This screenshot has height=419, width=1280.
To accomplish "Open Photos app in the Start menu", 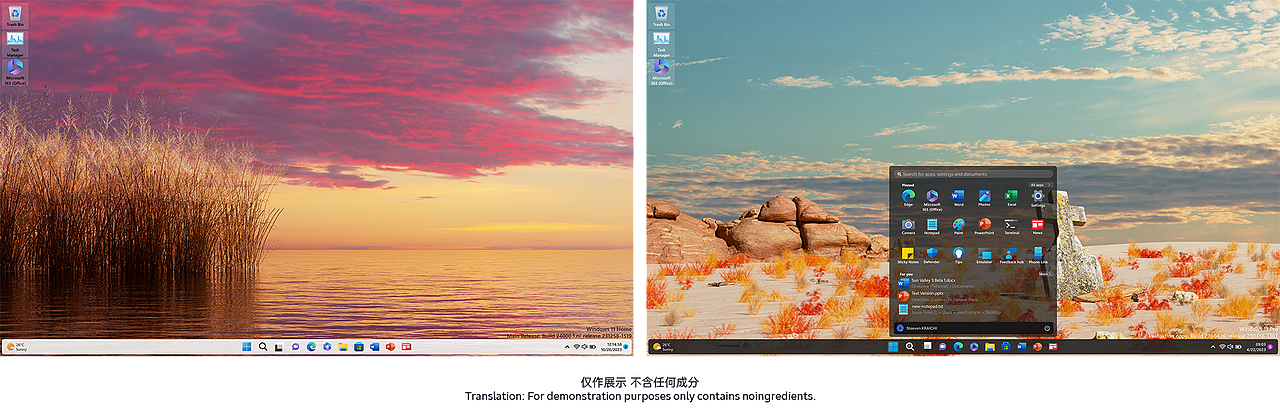I will pos(984,198).
